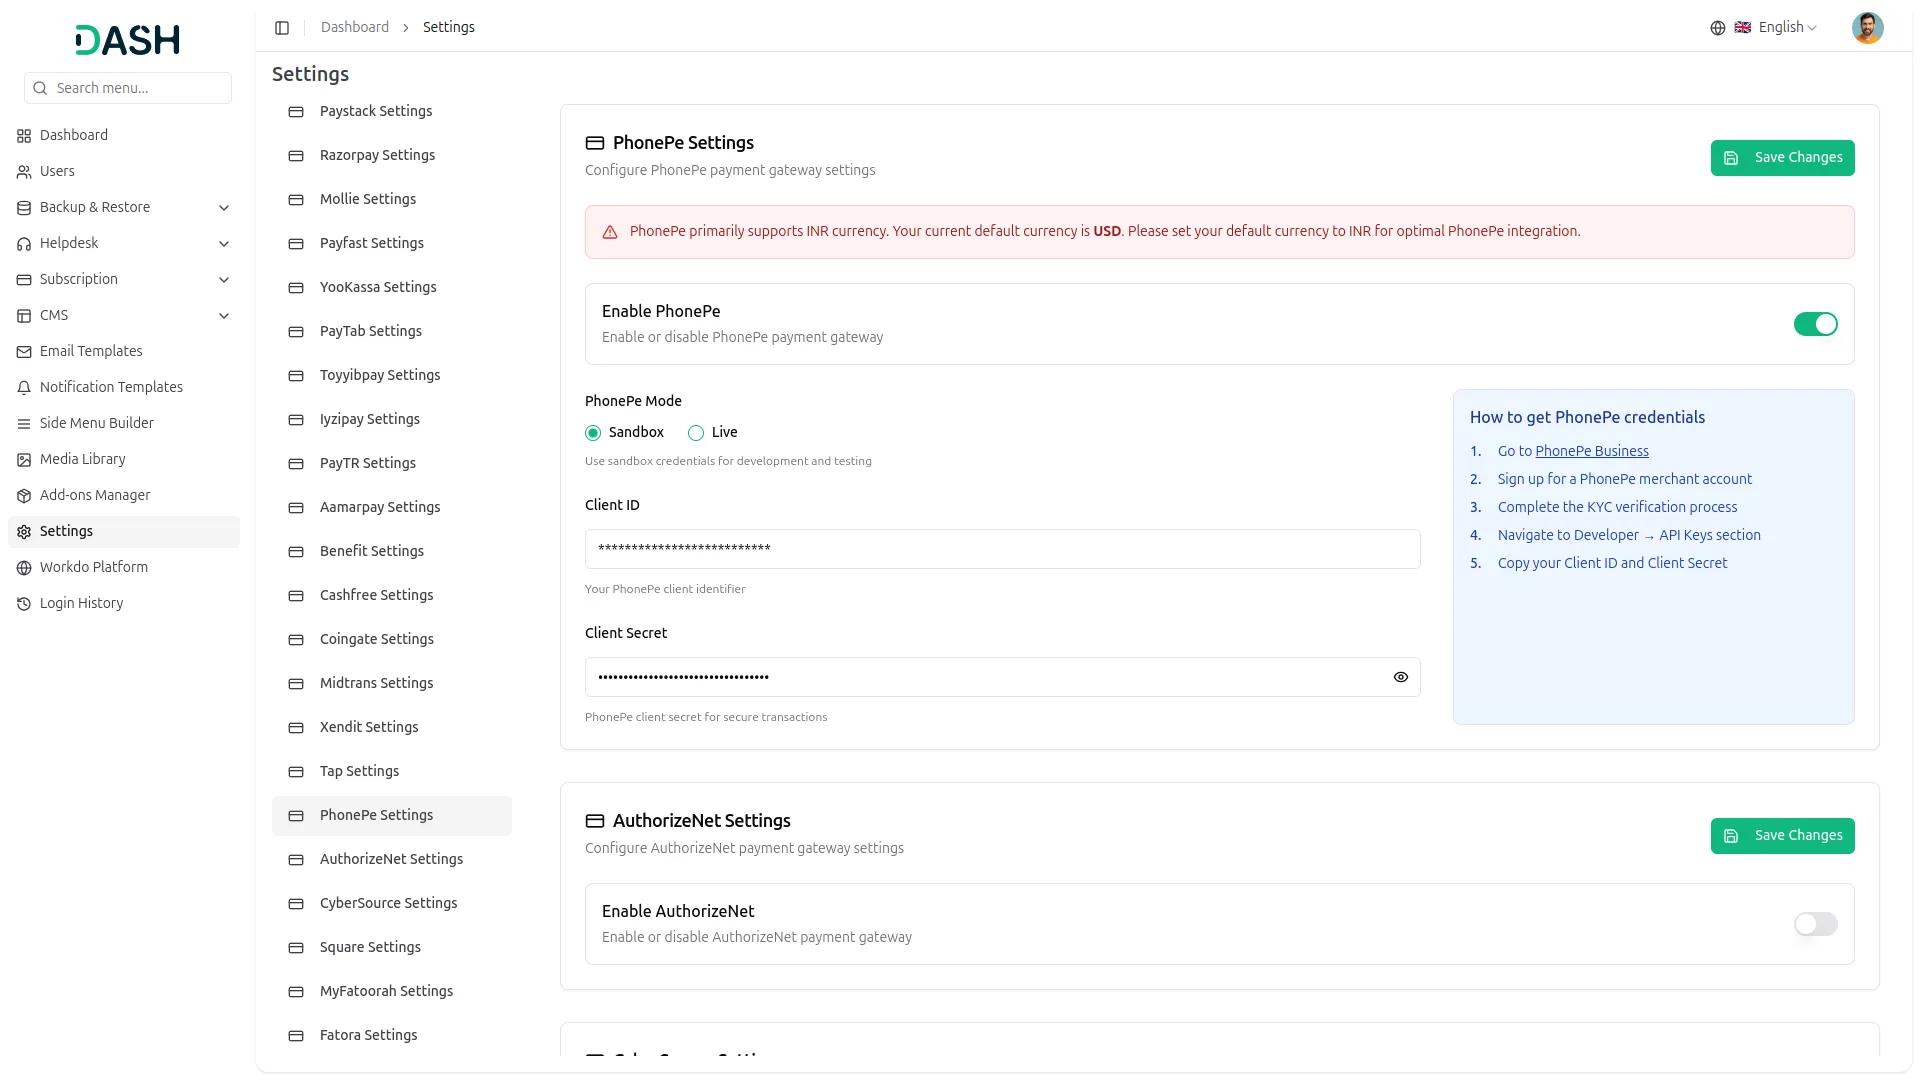1920x1080 pixels.
Task: Click the Side Menu Builder list icon
Action: [24, 424]
